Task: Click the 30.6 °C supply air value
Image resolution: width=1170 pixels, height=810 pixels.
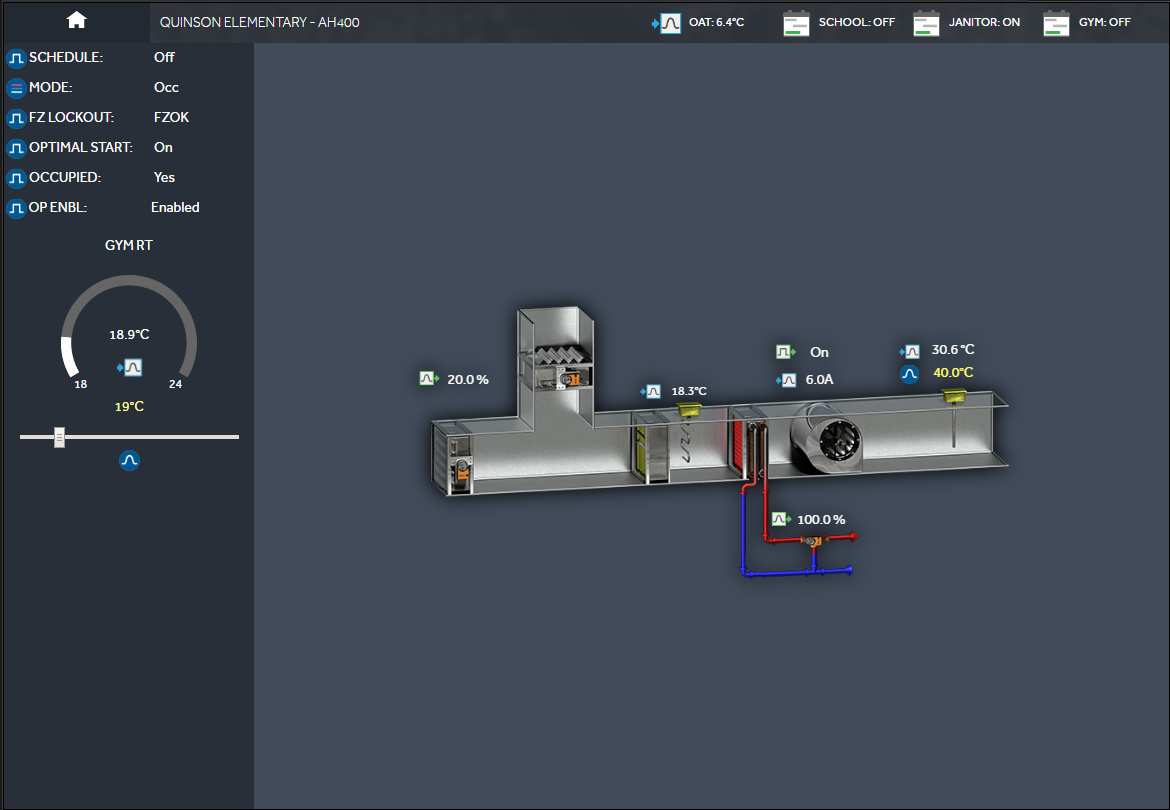Action: (x=953, y=350)
